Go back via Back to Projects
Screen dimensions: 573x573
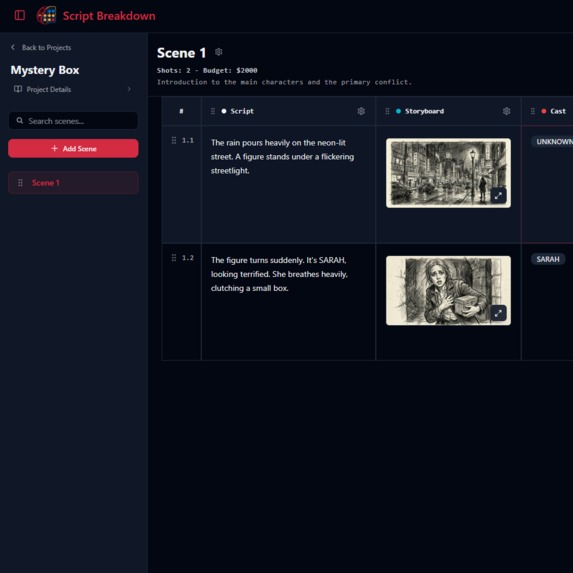46,48
